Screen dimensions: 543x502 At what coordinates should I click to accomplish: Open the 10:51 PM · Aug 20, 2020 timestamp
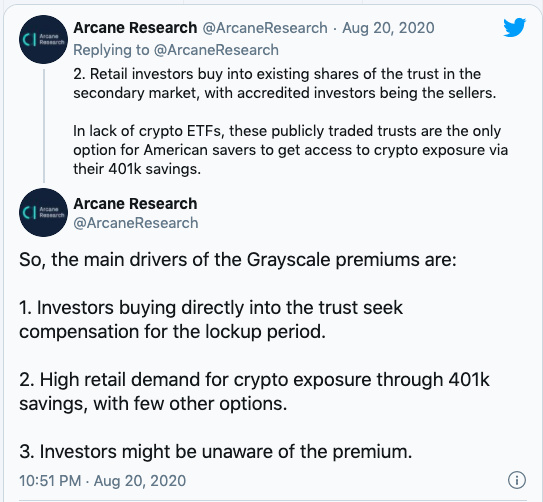click(103, 481)
